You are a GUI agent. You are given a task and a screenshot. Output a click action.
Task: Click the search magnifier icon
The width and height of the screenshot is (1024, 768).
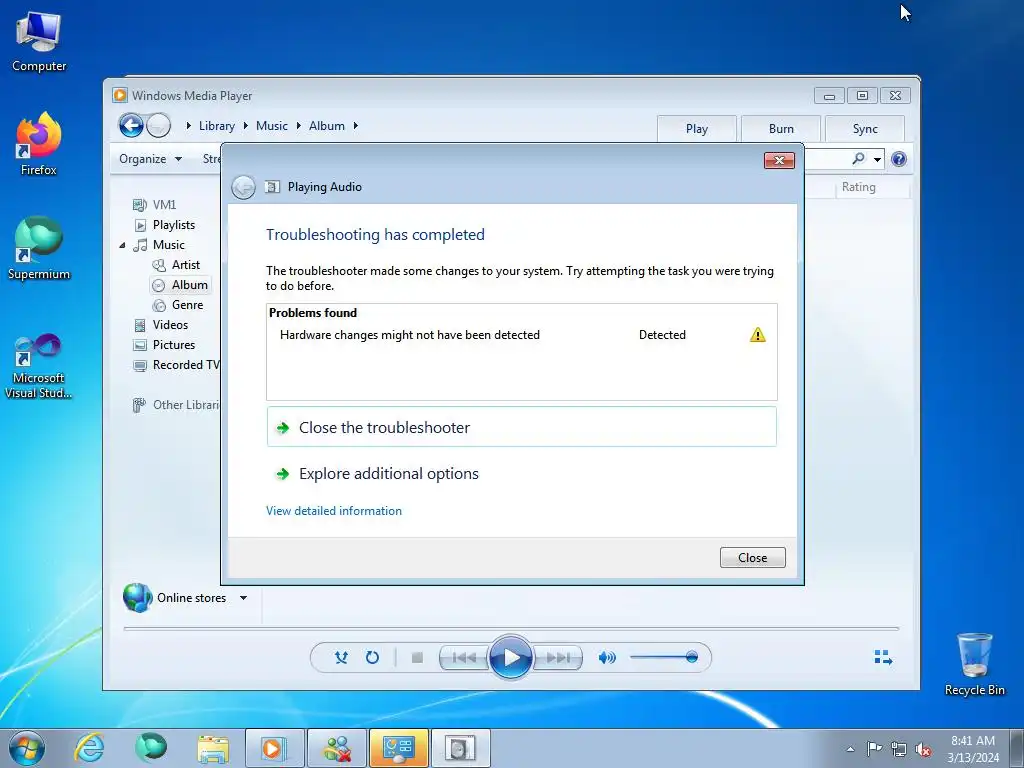click(858, 159)
